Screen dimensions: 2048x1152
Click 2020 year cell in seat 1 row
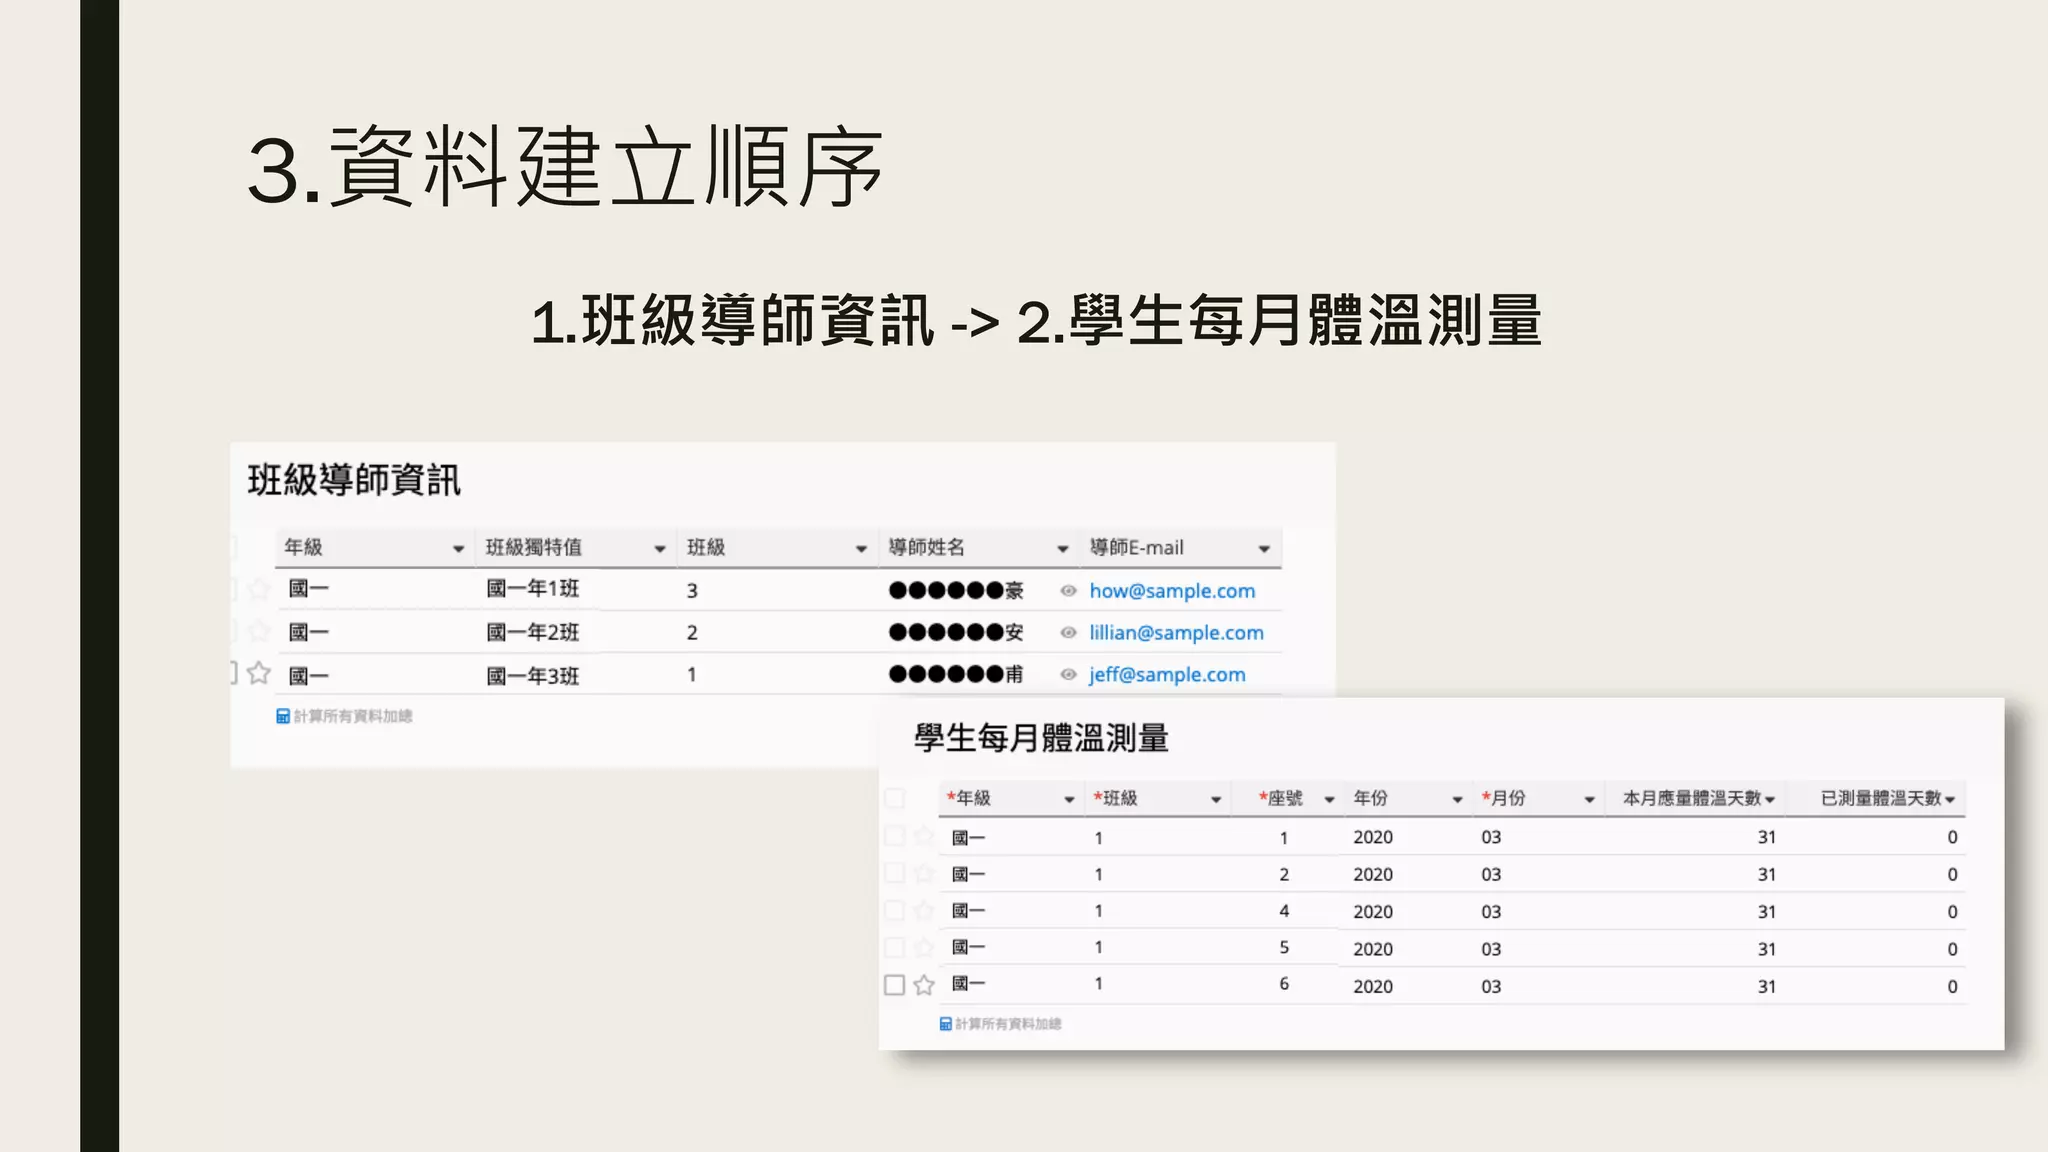point(1373,837)
